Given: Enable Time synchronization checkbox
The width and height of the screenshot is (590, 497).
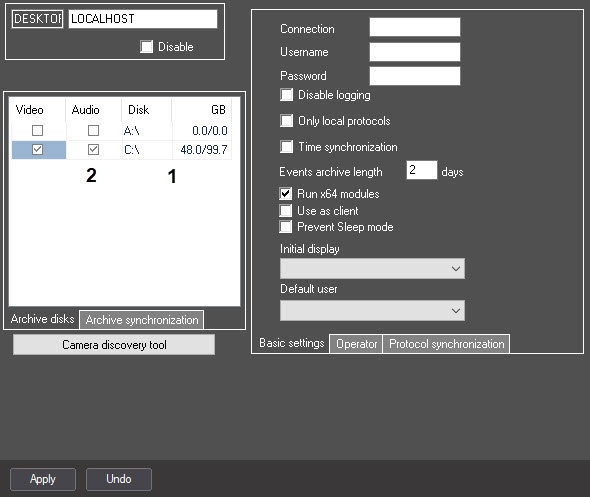Looking at the screenshot, I should (x=286, y=147).
